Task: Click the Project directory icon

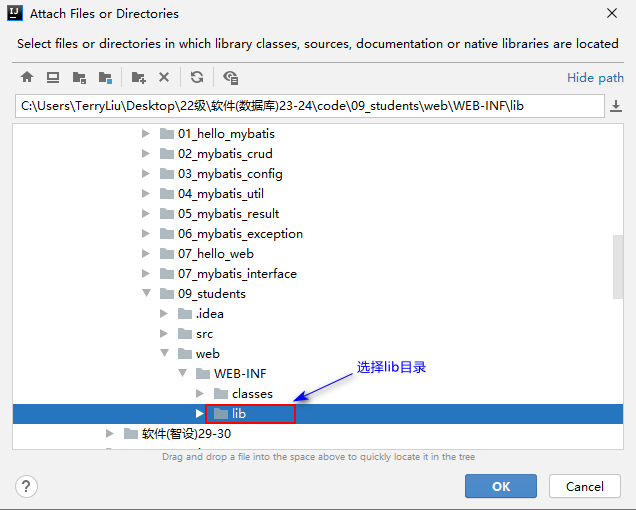Action: [79, 77]
